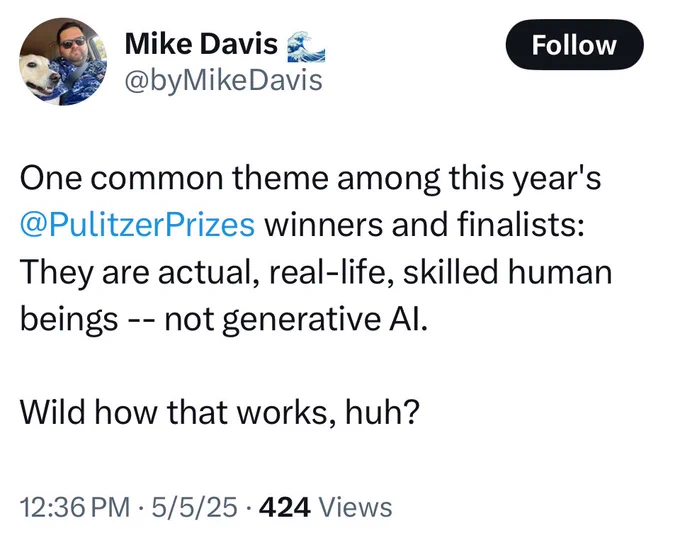The image size is (680, 533).
Task: Open the @PulitzerPrizes mention link
Action: click(137, 225)
